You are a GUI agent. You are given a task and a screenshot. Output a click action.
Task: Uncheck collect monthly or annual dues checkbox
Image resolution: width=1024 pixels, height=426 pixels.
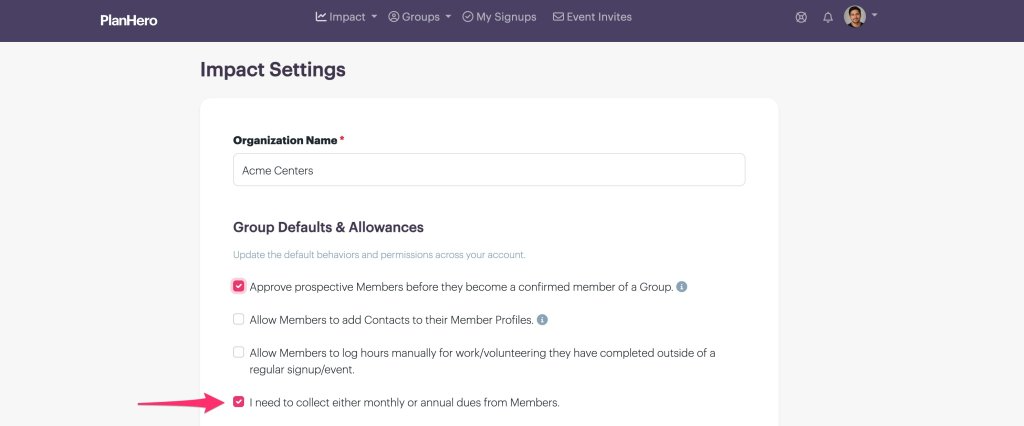coord(238,402)
